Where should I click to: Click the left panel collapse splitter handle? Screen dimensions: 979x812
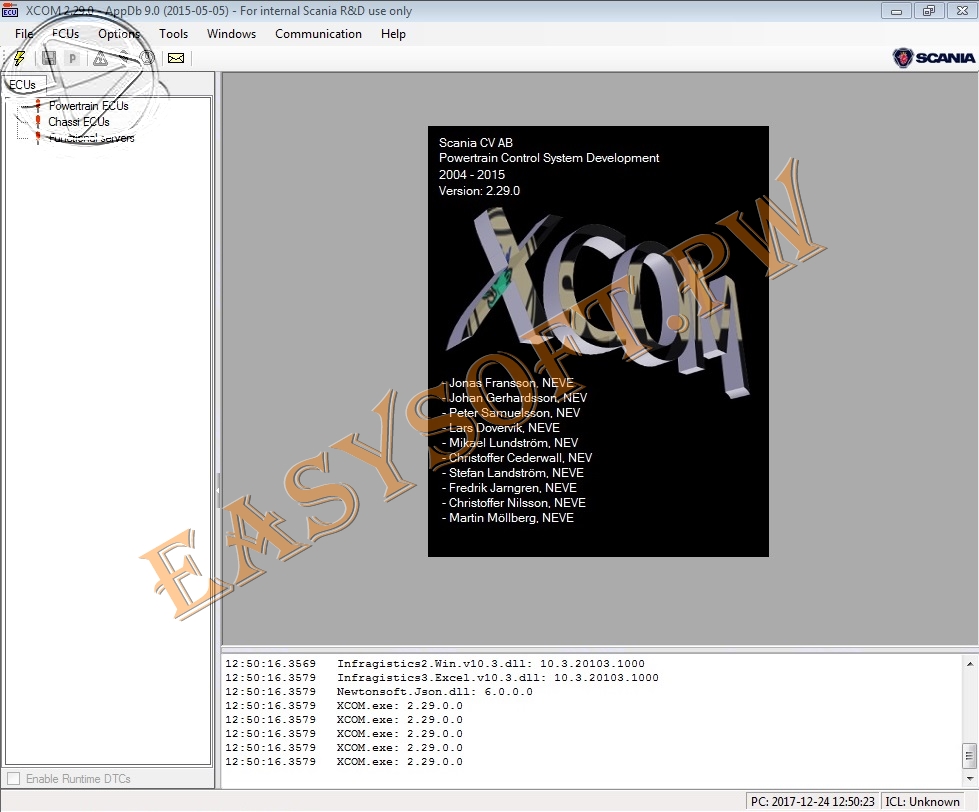tap(219, 492)
